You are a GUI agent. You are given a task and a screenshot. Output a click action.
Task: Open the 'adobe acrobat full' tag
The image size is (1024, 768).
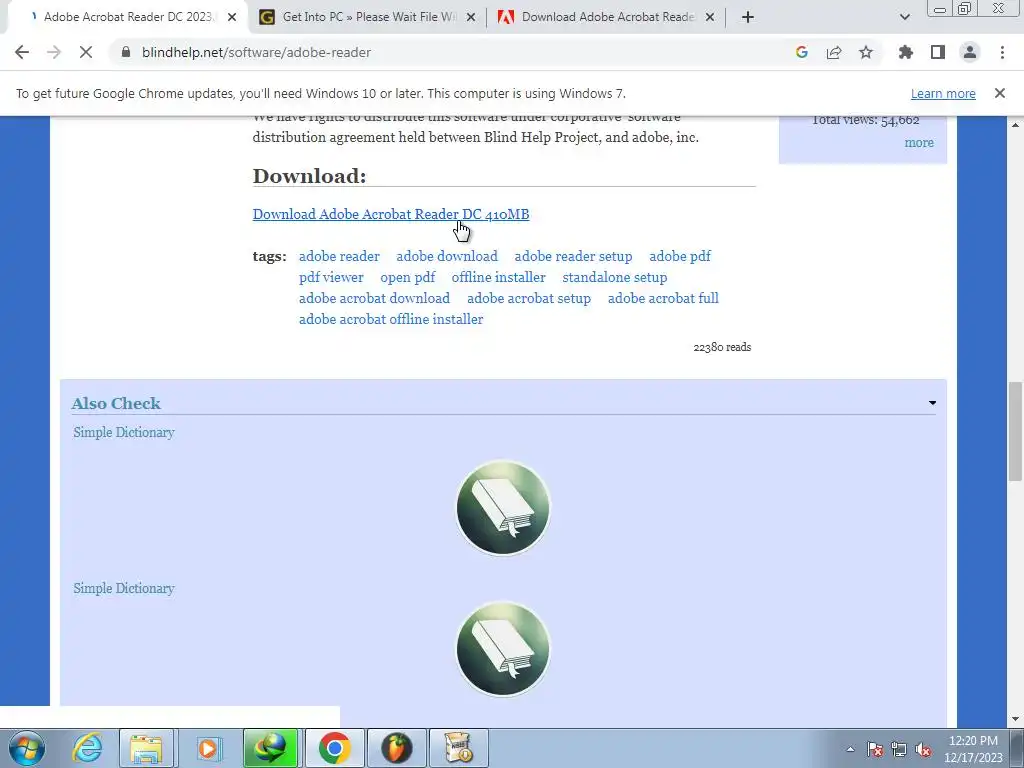(x=663, y=298)
